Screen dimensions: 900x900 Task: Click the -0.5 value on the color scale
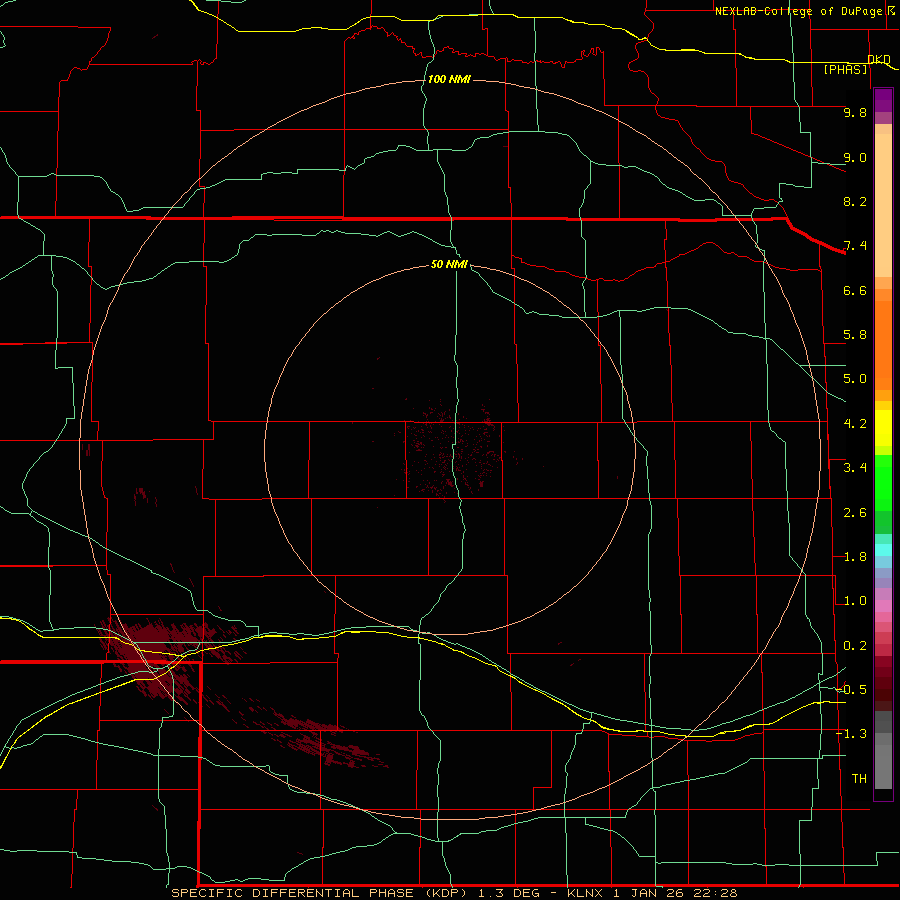(851, 690)
